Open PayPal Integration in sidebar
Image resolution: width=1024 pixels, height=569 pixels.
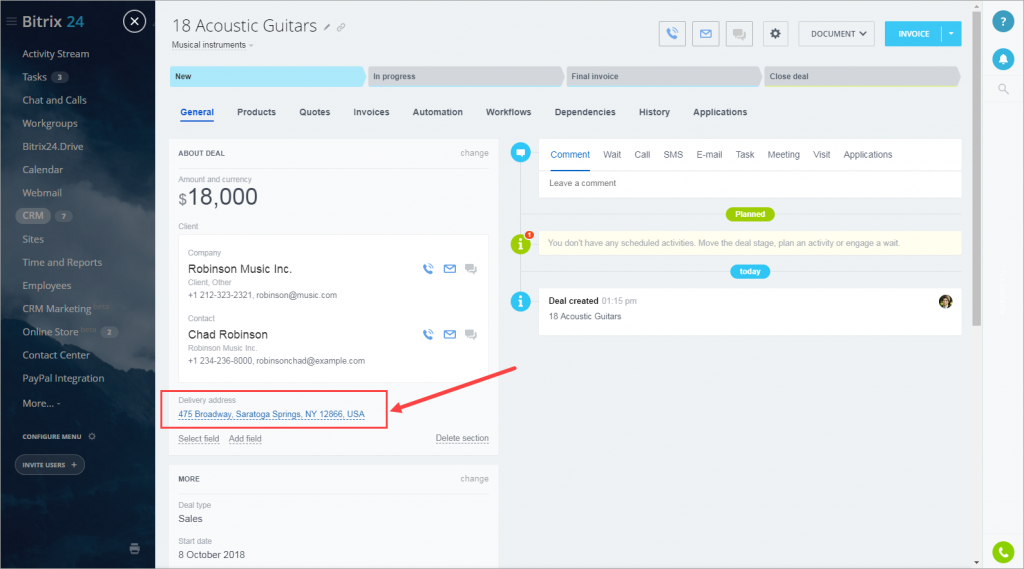coord(63,378)
